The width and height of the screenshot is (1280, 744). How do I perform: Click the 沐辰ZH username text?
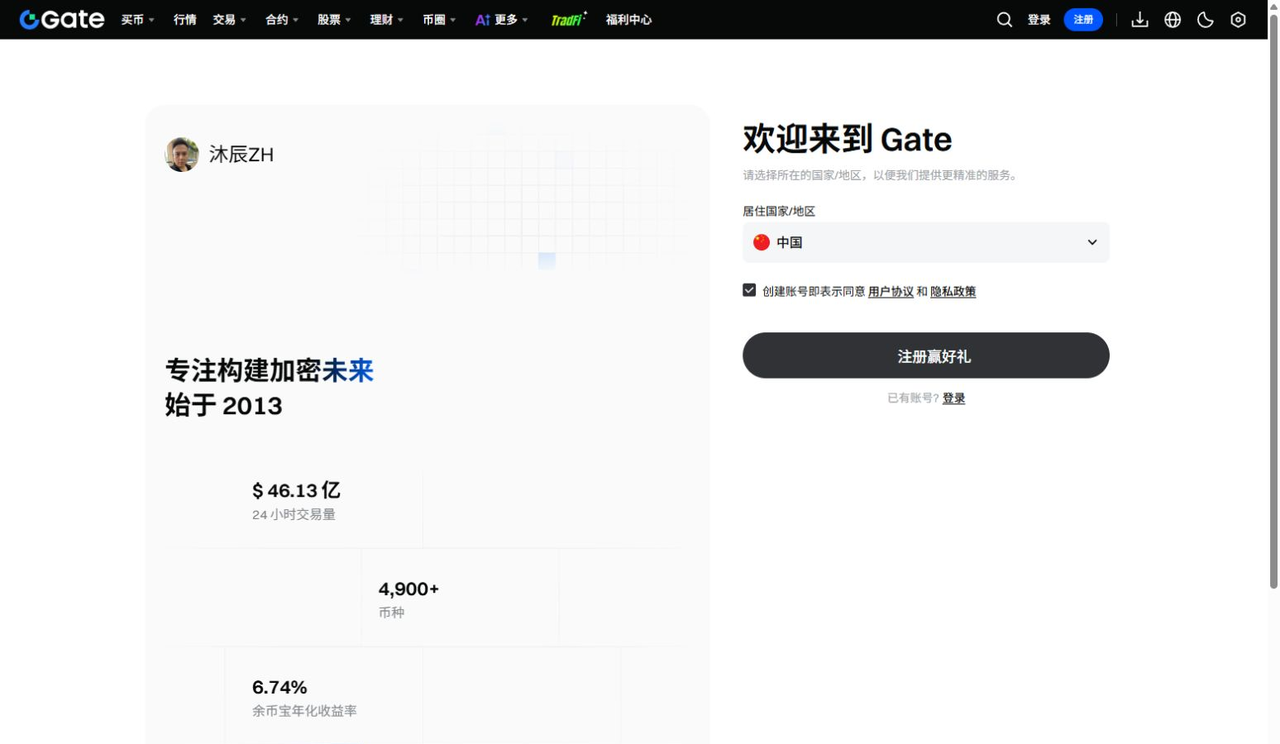pyautogui.click(x=241, y=154)
